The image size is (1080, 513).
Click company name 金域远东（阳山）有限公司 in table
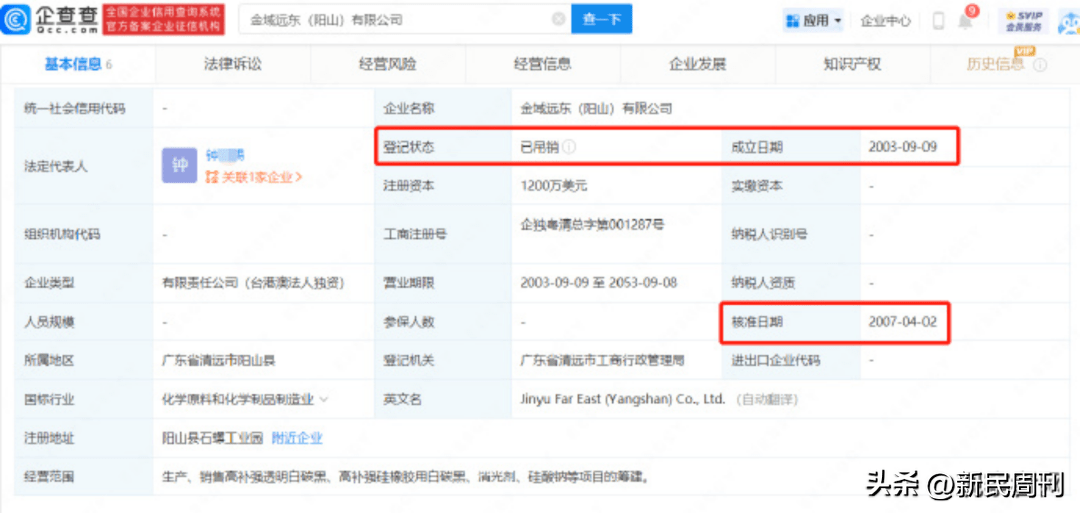tap(596, 108)
